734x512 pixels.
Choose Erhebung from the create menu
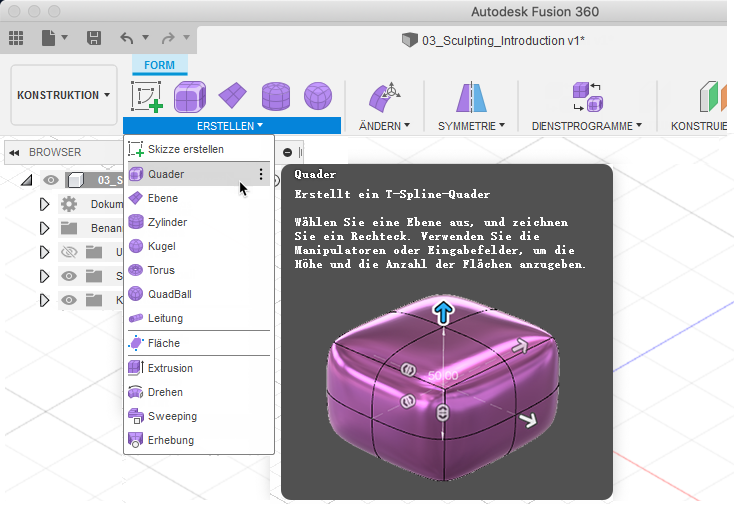tap(199, 440)
